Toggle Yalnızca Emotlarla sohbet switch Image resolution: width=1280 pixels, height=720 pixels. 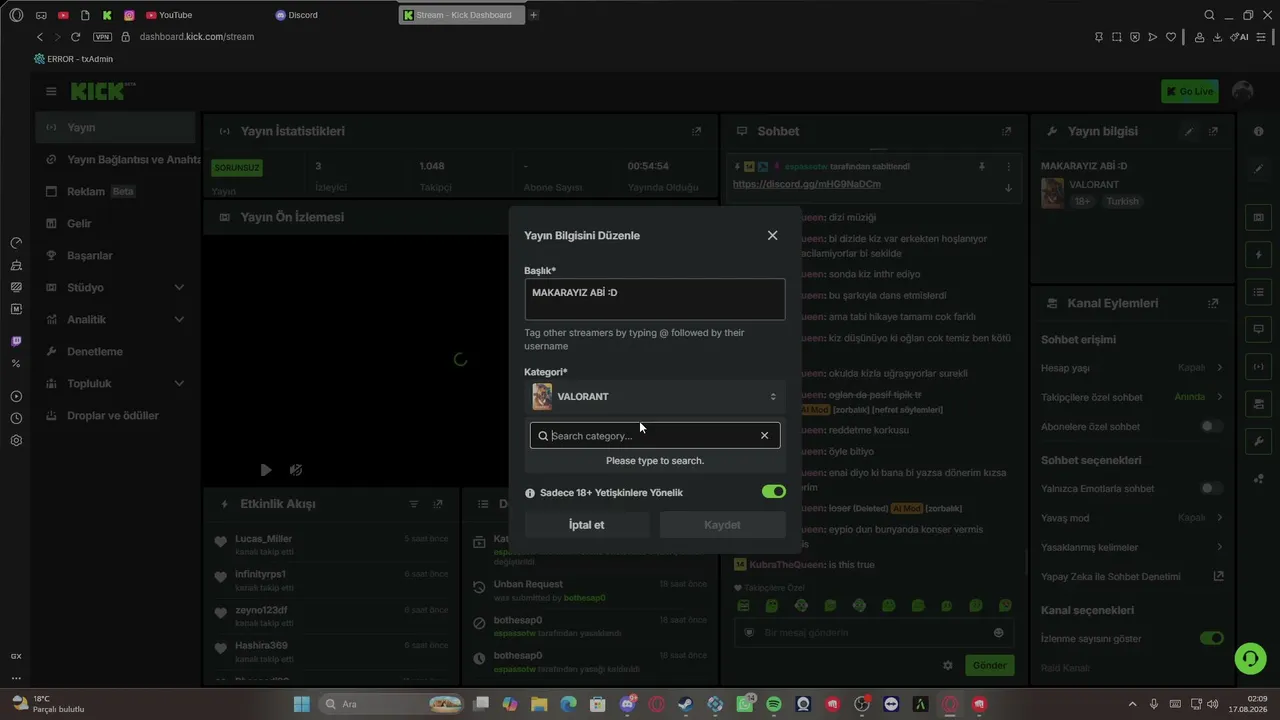click(x=1211, y=489)
